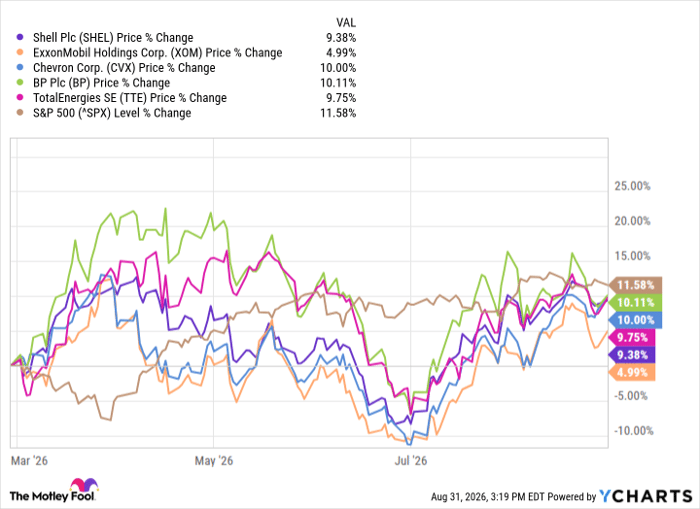Screen dimensions: 700x509
Task: Select the ExxonMobil Holdings Corp. (XOM) legend label
Action: [x=158, y=53]
